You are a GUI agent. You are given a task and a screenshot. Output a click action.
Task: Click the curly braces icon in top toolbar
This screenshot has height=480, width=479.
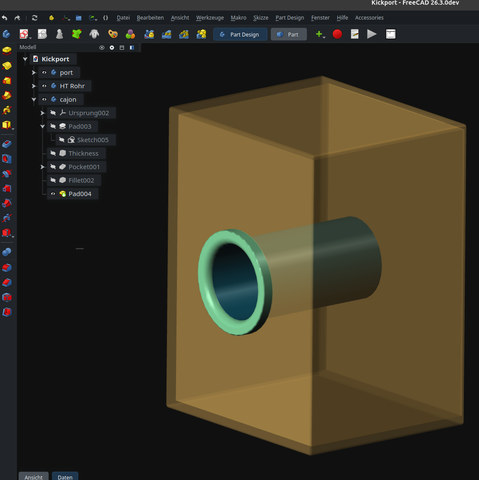[x=105, y=18]
